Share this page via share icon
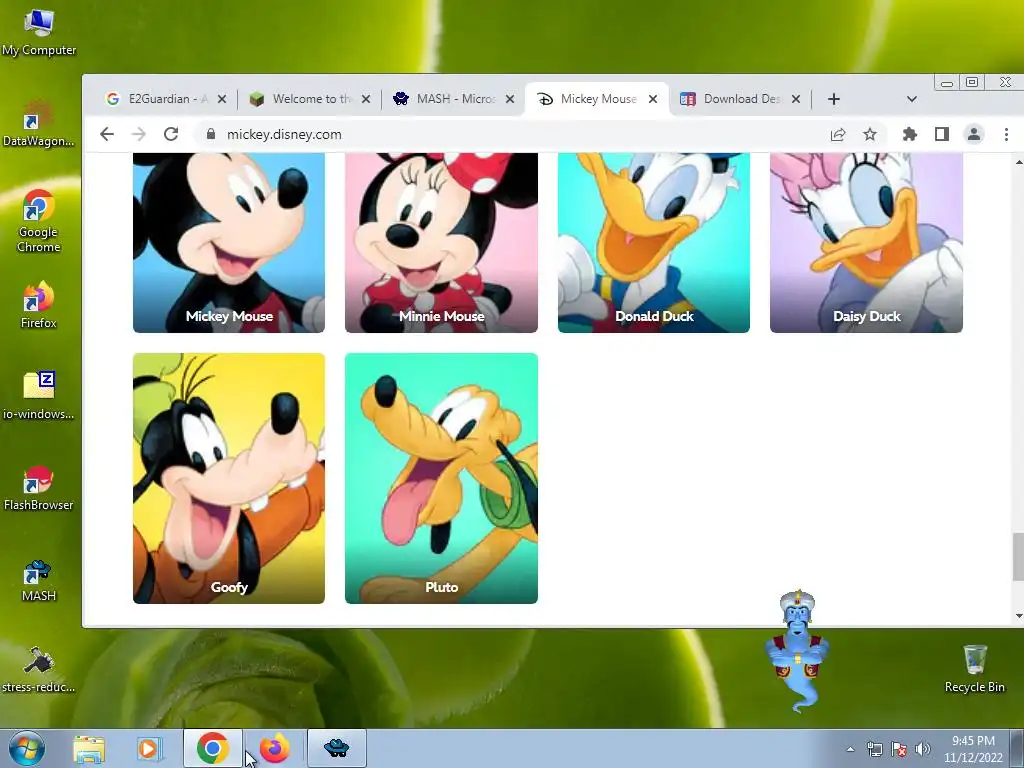This screenshot has width=1024, height=768. tap(838, 135)
